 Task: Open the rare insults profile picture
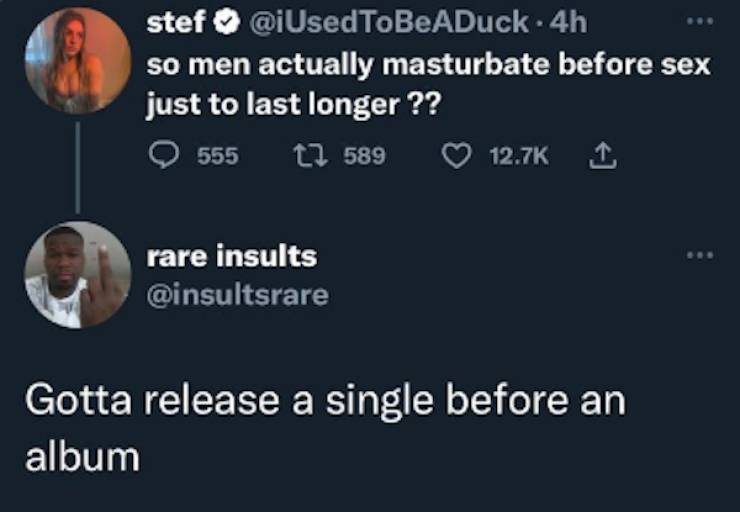77,275
